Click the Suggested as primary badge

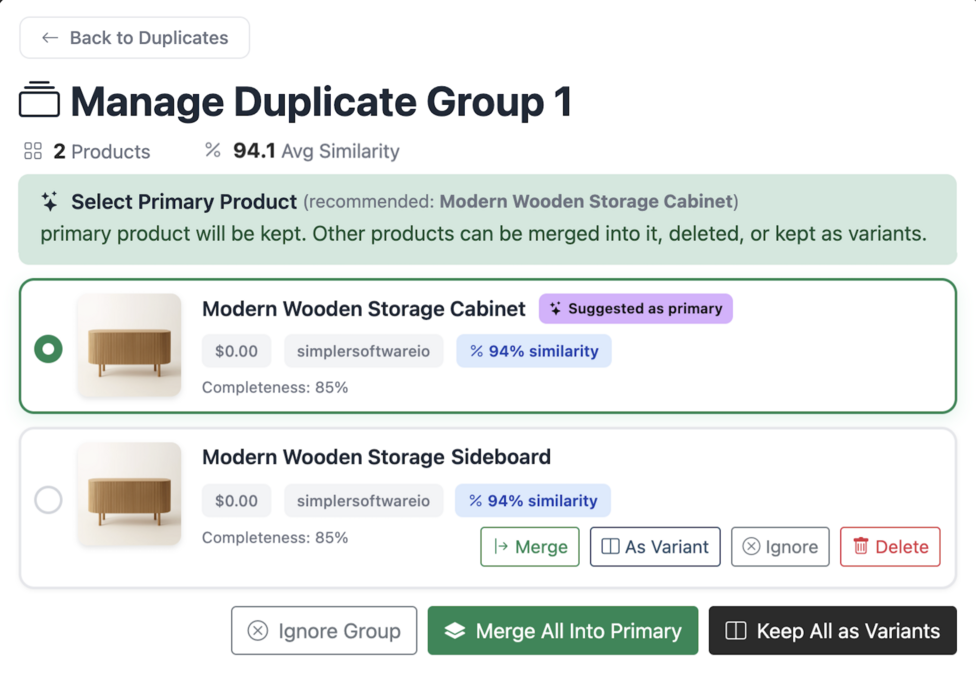(x=635, y=309)
